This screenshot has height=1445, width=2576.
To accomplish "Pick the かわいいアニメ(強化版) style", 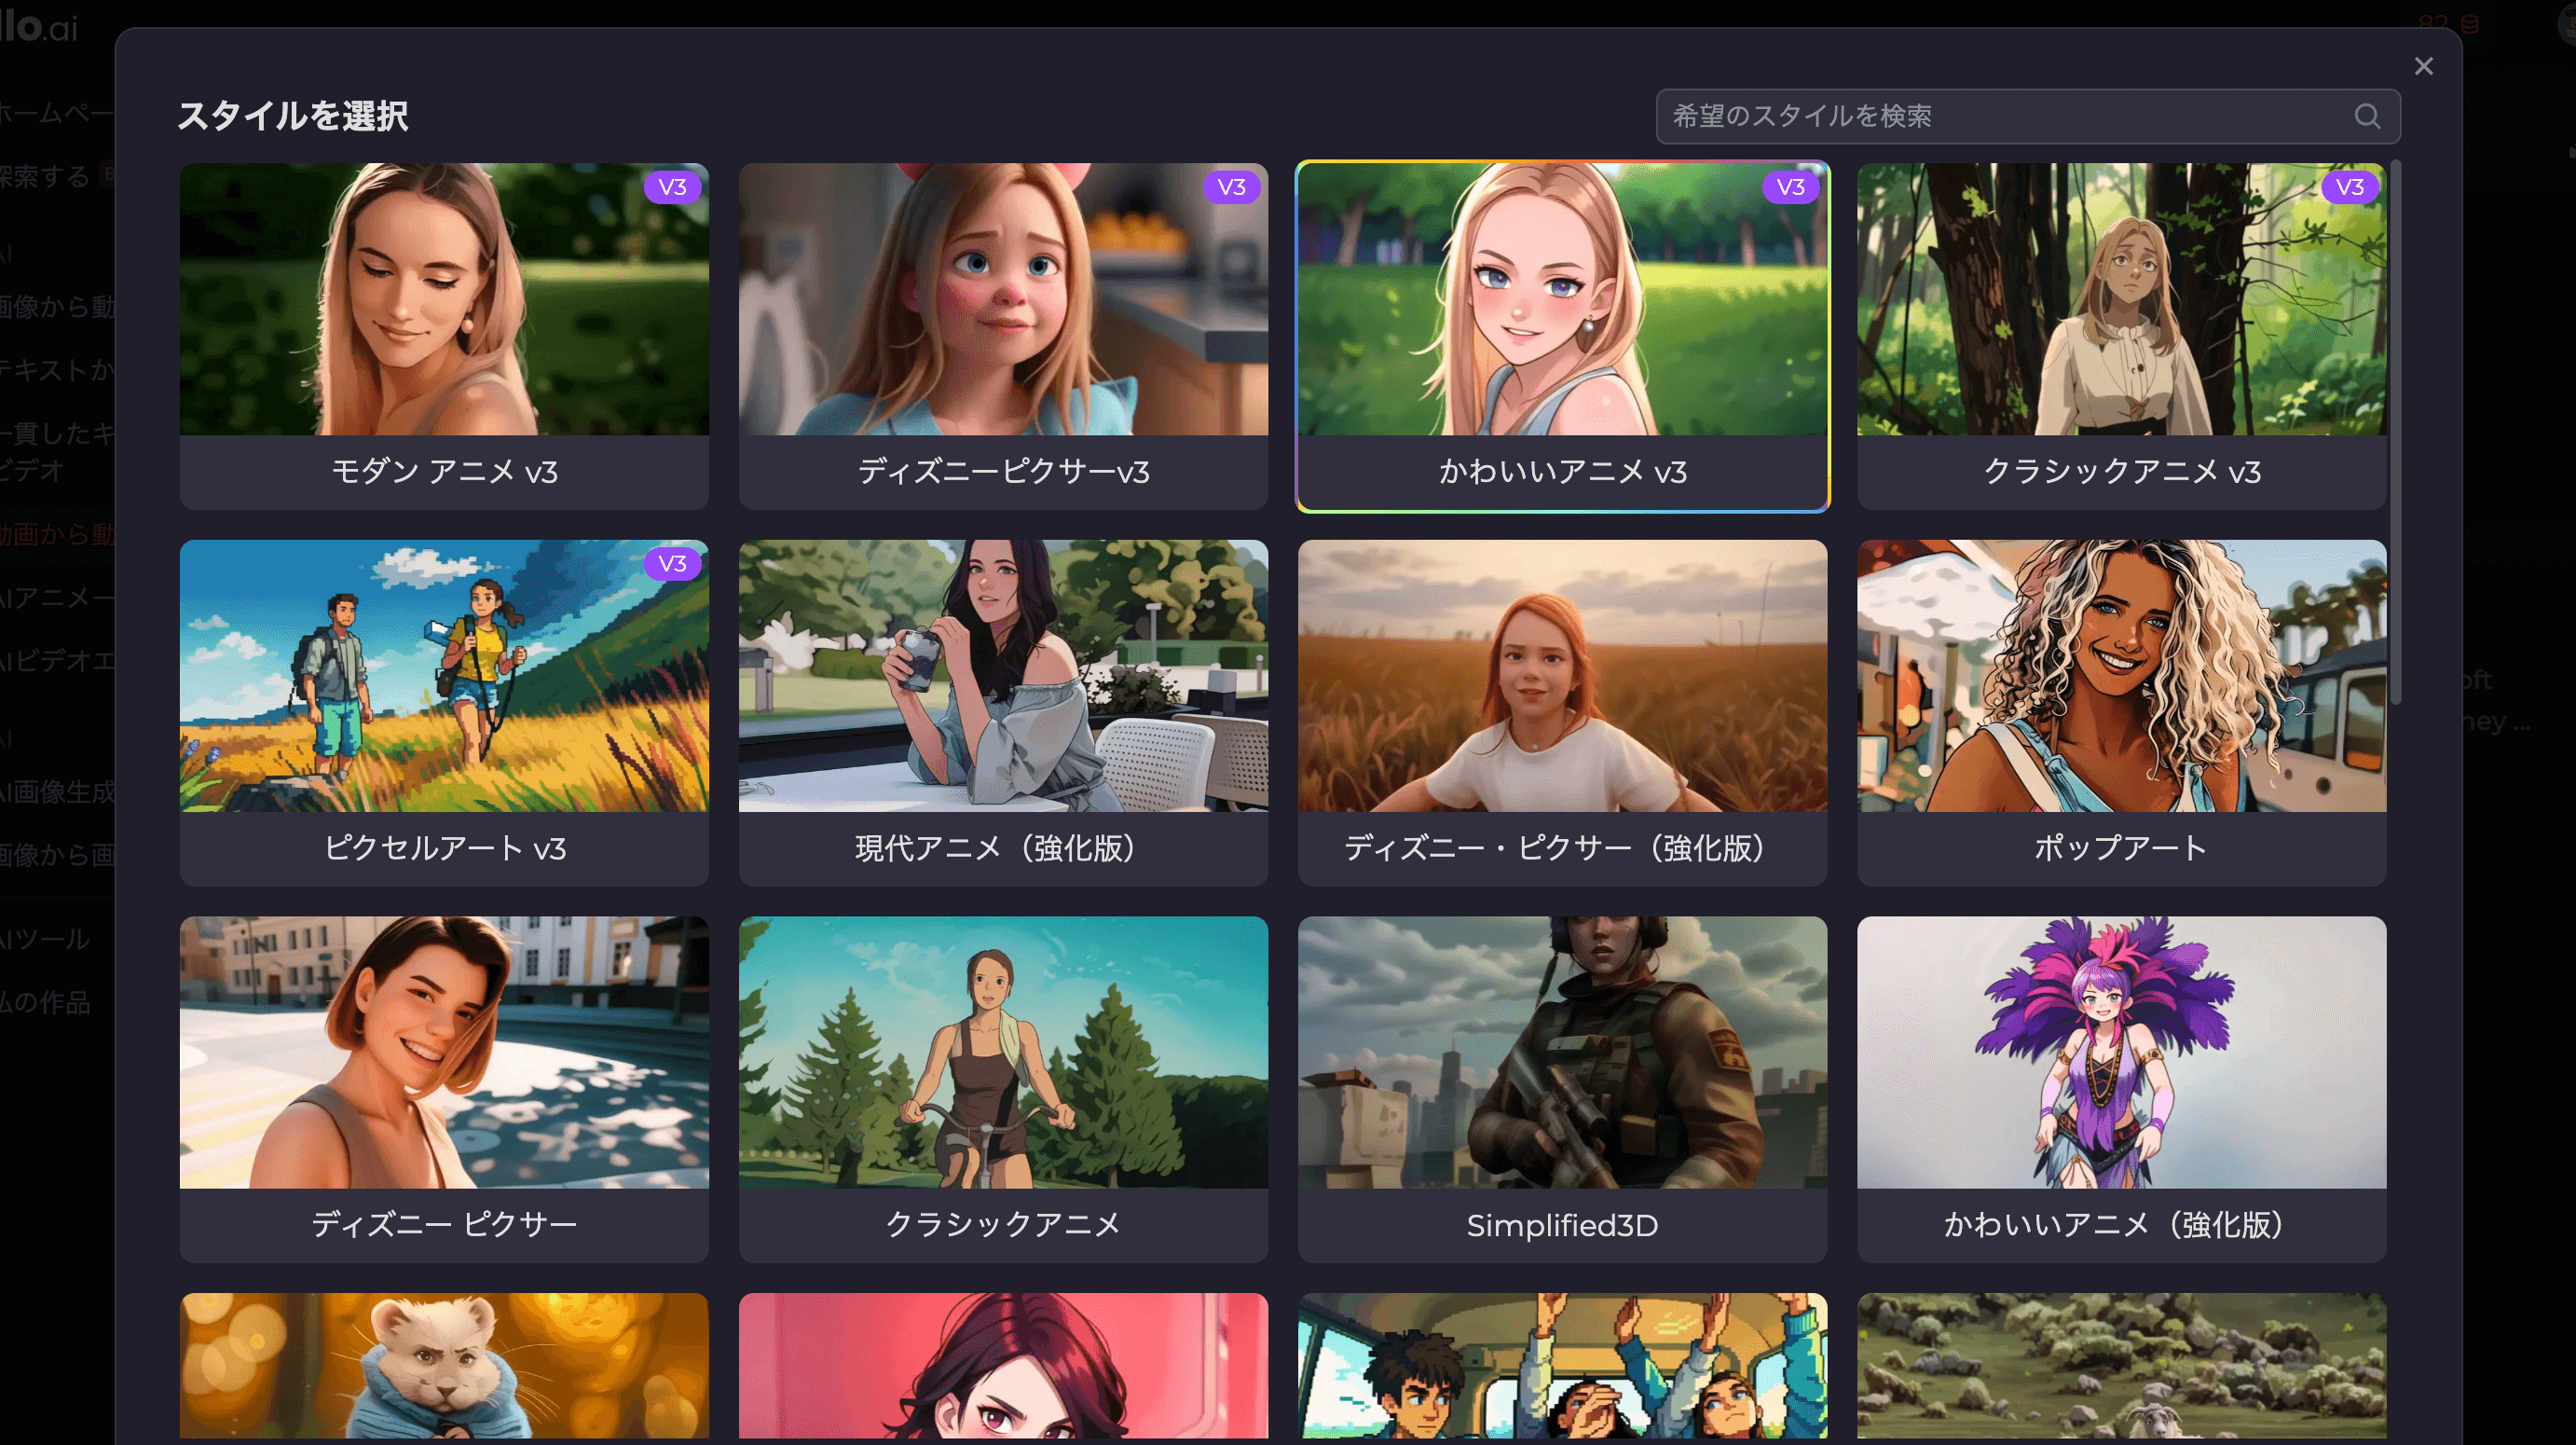I will (x=2121, y=1088).
